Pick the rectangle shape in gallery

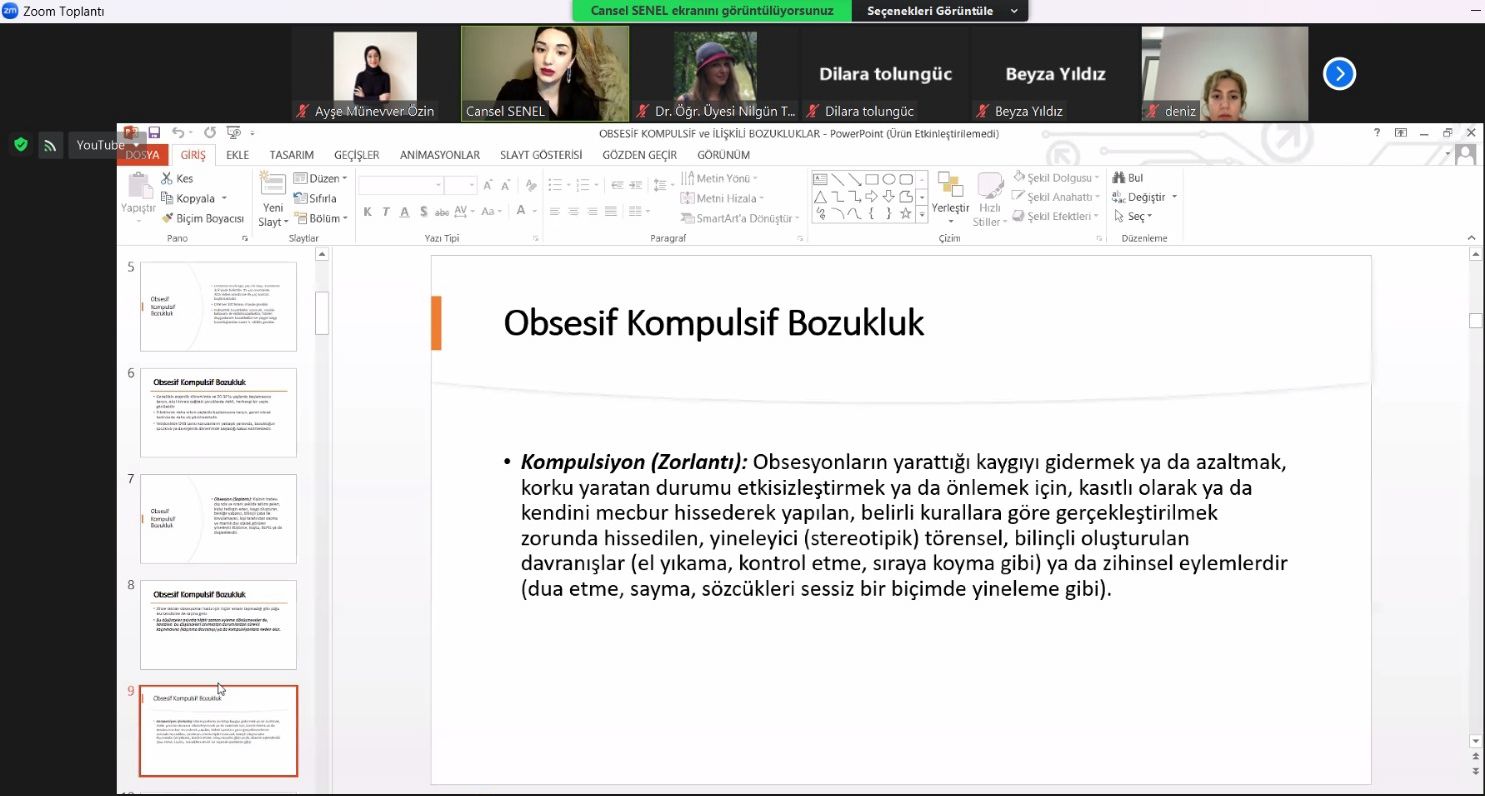pyautogui.click(x=871, y=180)
